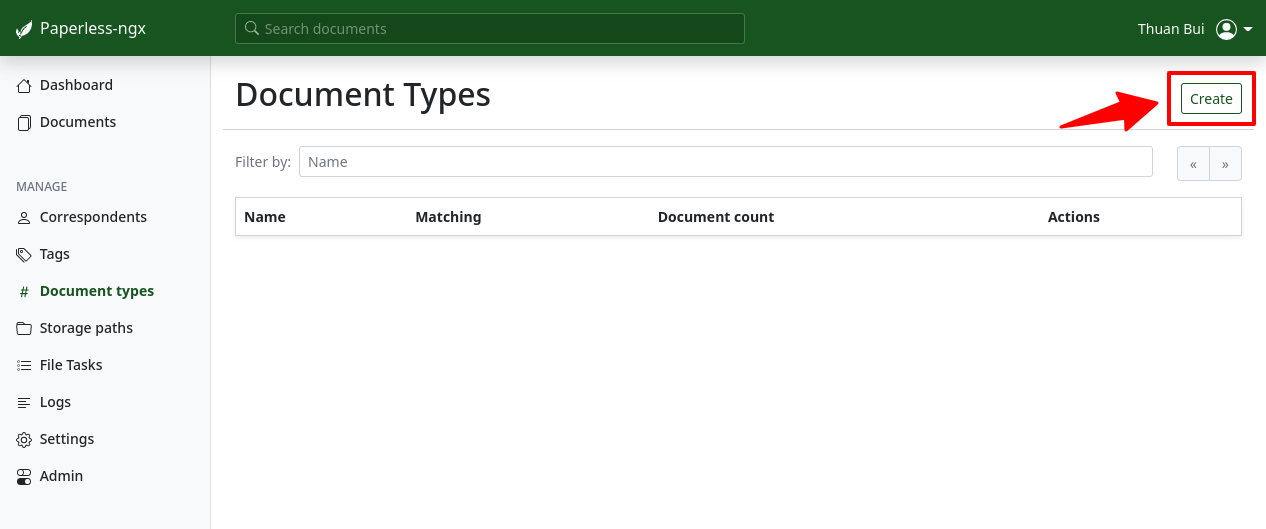The height and width of the screenshot is (529, 1266).
Task: Go to next page of results
Action: pos(1225,164)
